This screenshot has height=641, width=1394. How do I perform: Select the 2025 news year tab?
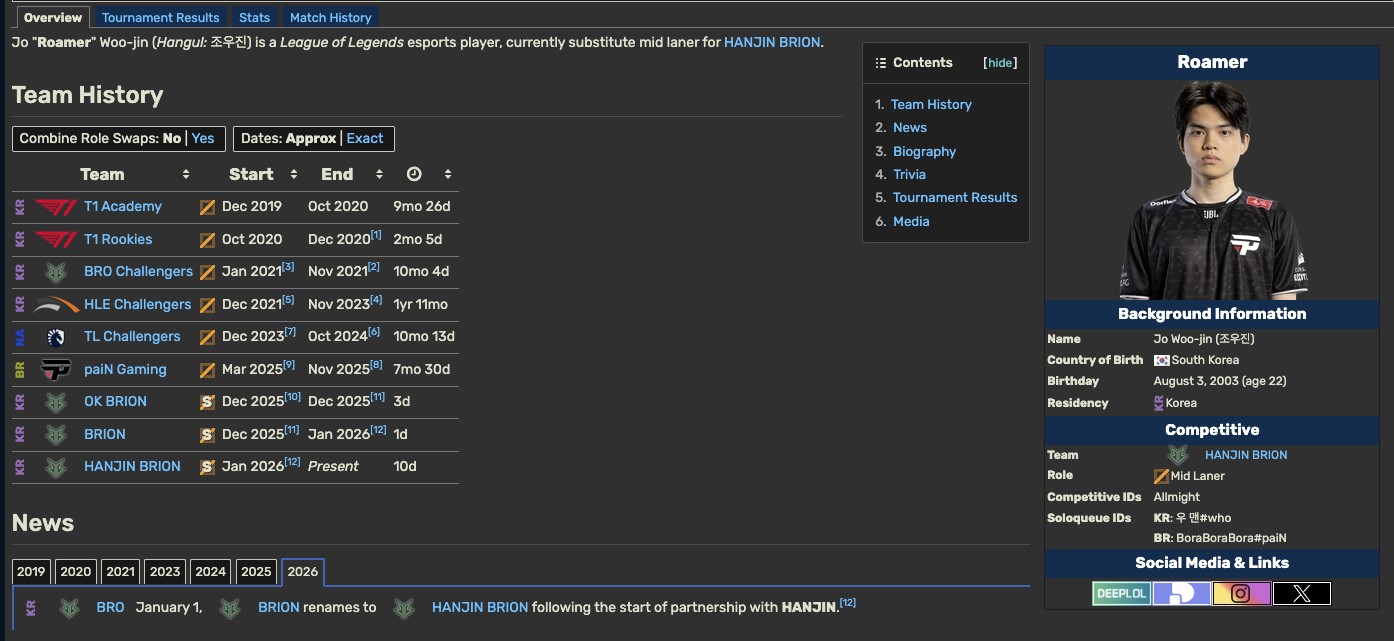pyautogui.click(x=256, y=572)
